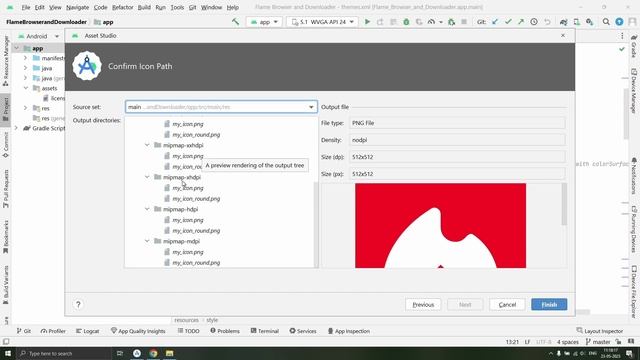Open the Build menu
The height and width of the screenshot is (360, 640).
(144, 7)
